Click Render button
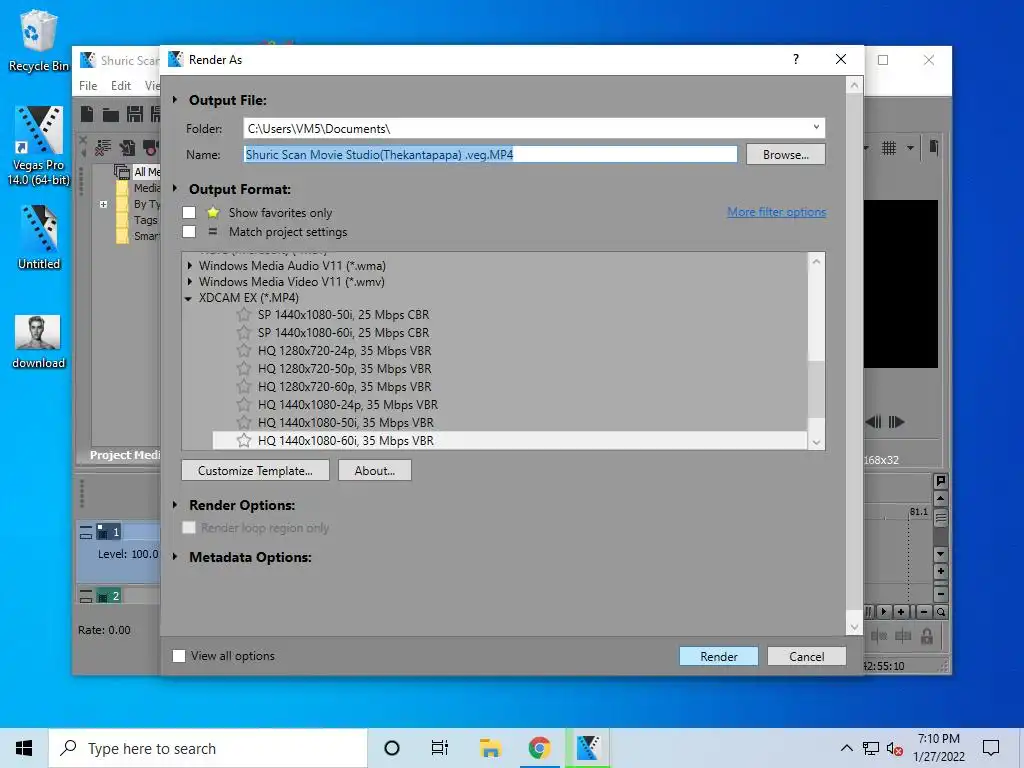This screenshot has height=768, width=1024. pyautogui.click(x=718, y=656)
